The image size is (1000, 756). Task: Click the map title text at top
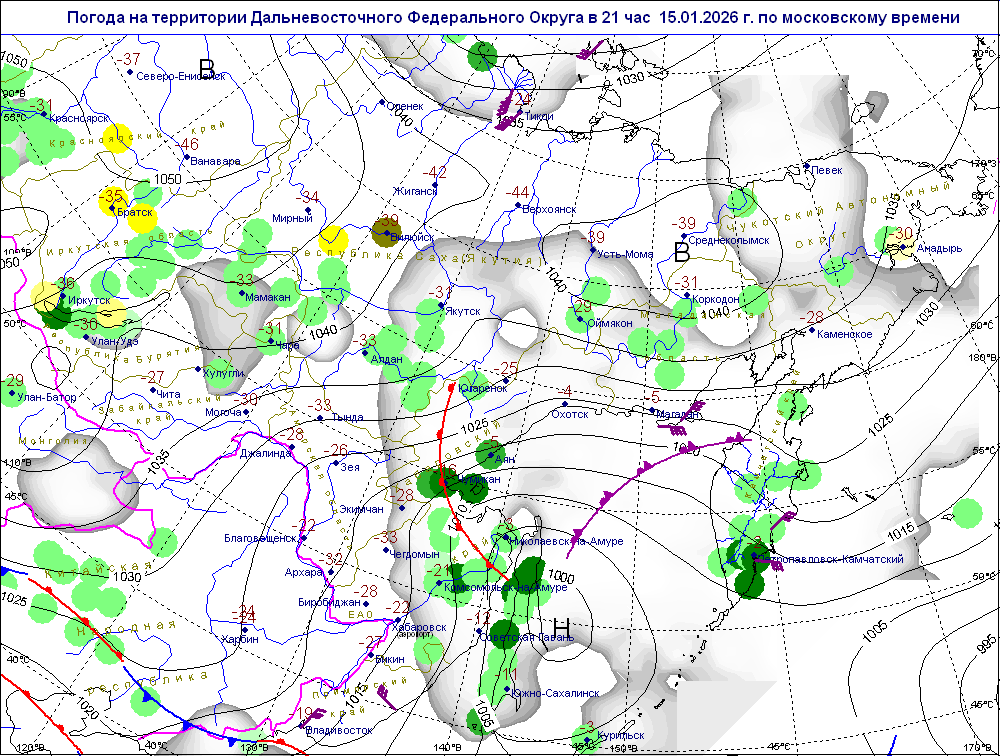pyautogui.click(x=513, y=18)
